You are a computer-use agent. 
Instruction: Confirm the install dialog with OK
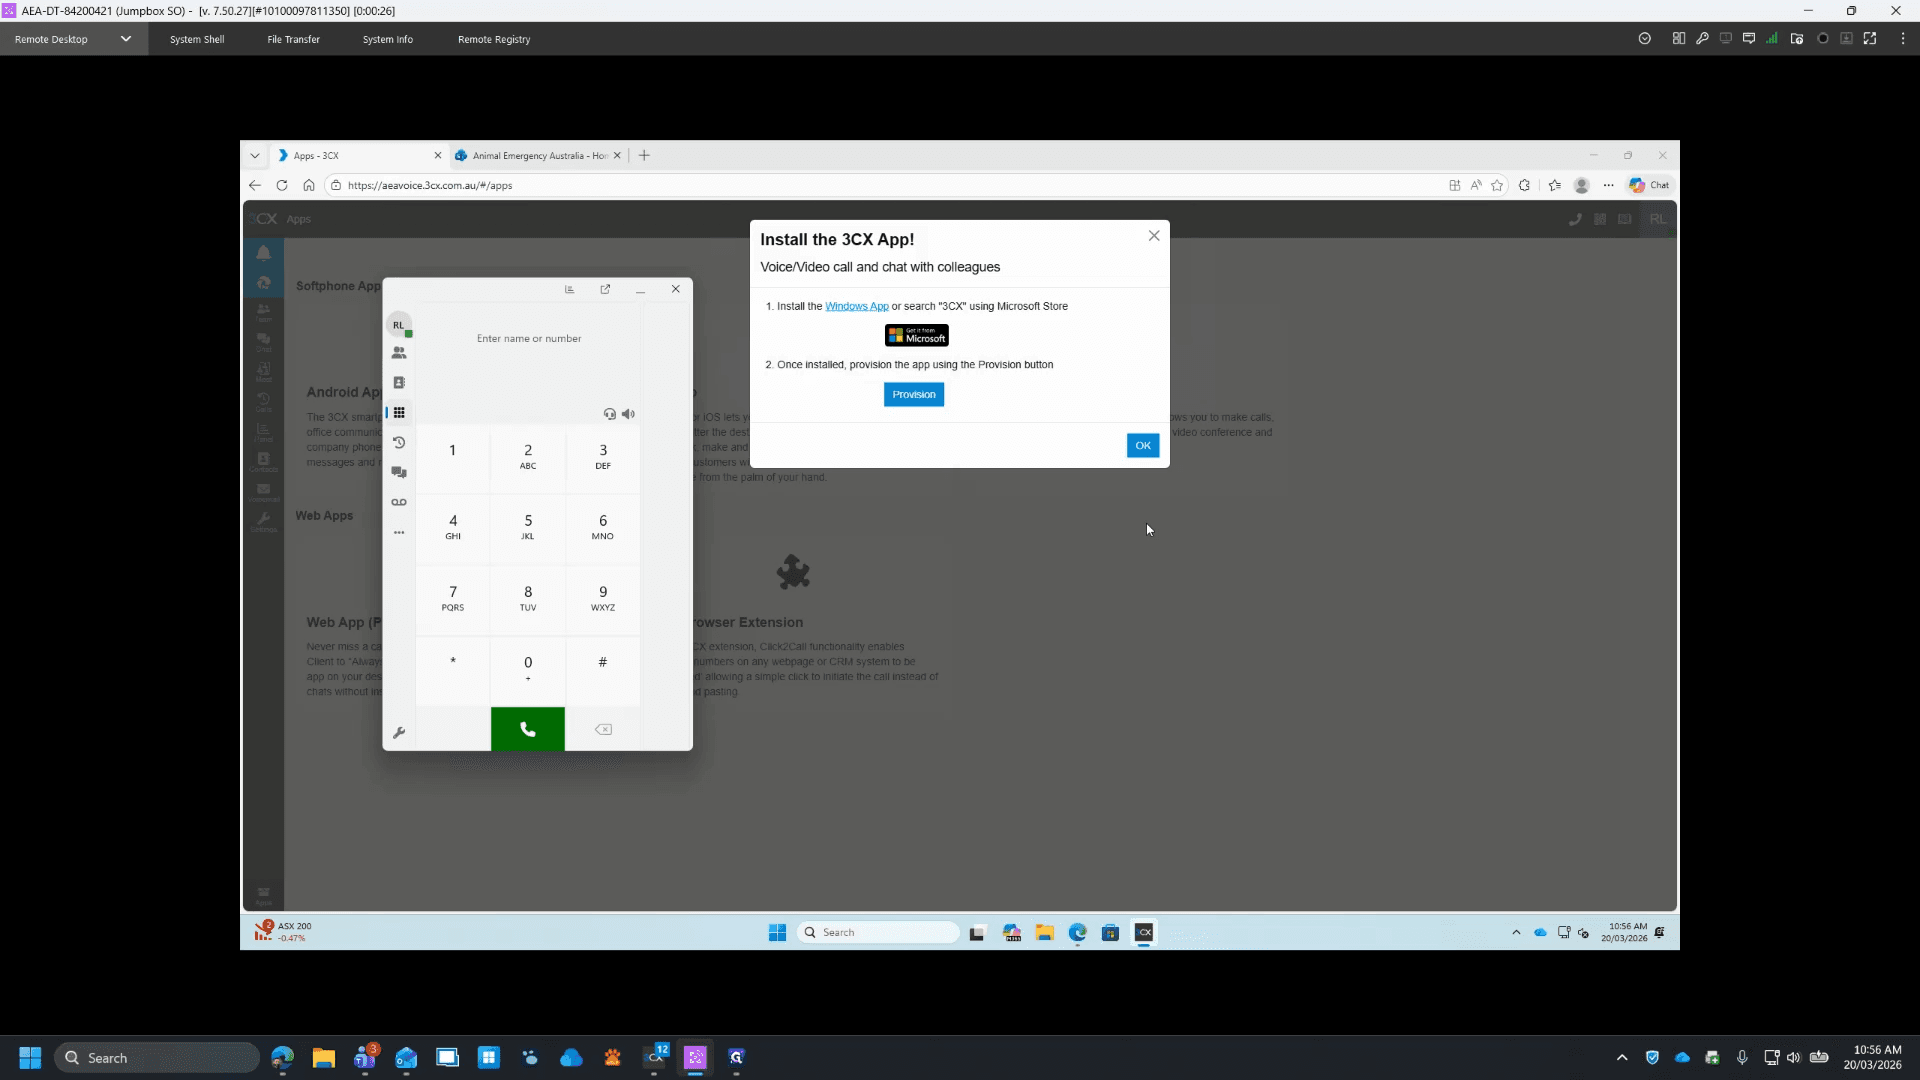[1143, 446]
